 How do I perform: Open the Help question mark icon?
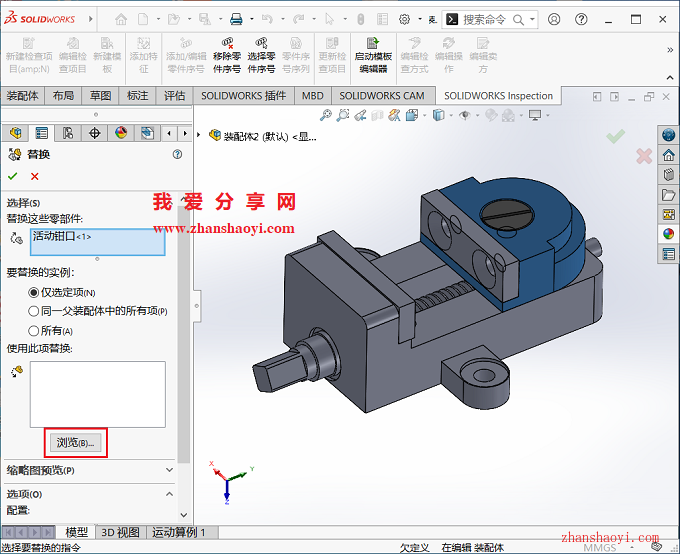click(x=581, y=19)
